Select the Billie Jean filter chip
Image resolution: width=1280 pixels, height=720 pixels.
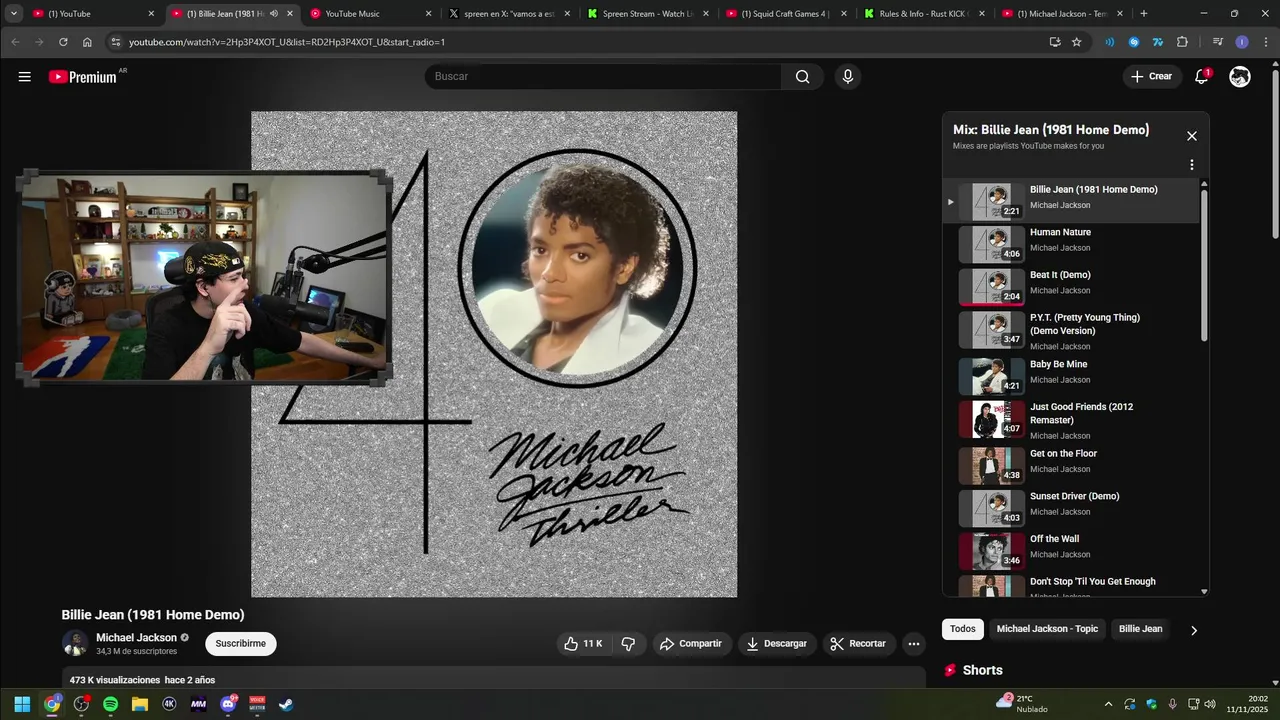coord(1140,629)
